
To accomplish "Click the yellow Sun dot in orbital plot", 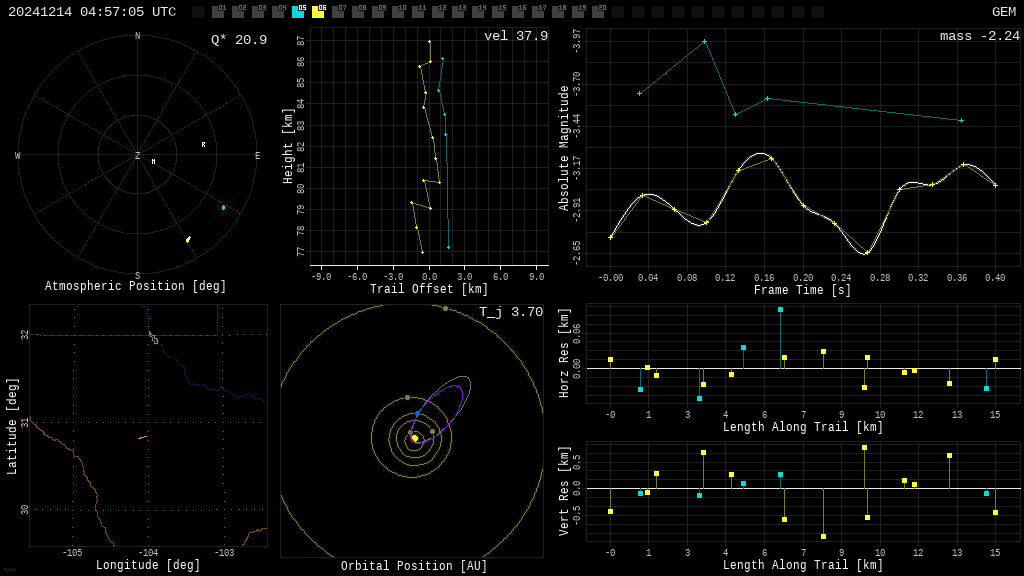I will tap(415, 438).
